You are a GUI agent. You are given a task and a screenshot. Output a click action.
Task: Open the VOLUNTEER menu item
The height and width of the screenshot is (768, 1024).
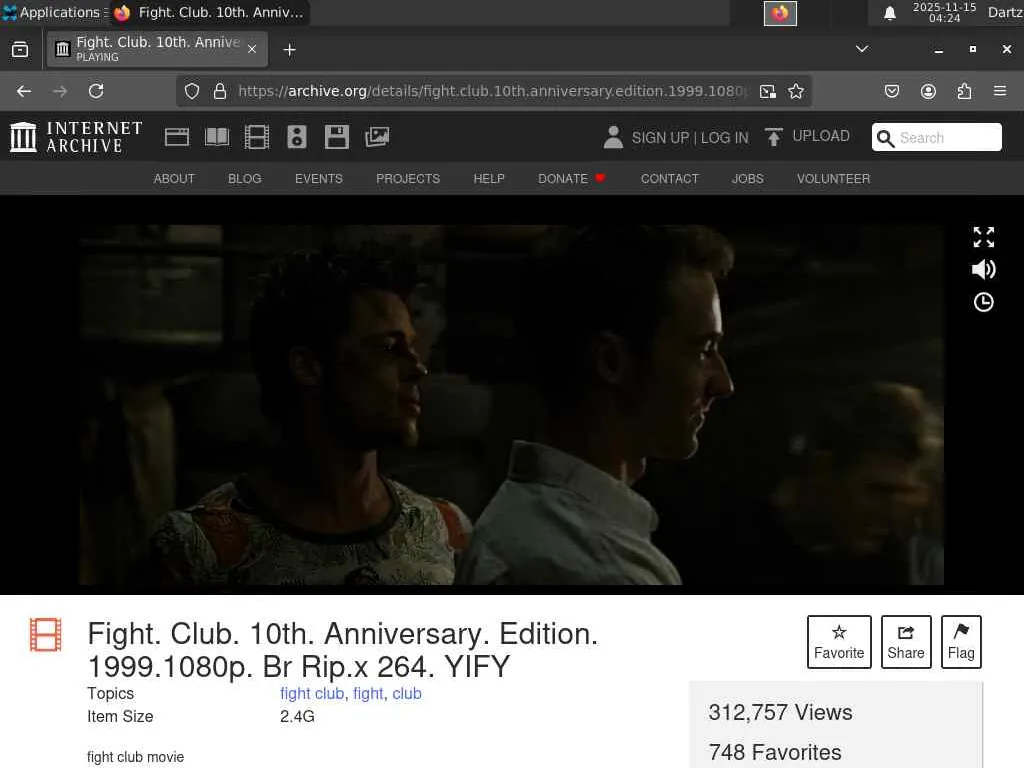(x=833, y=178)
